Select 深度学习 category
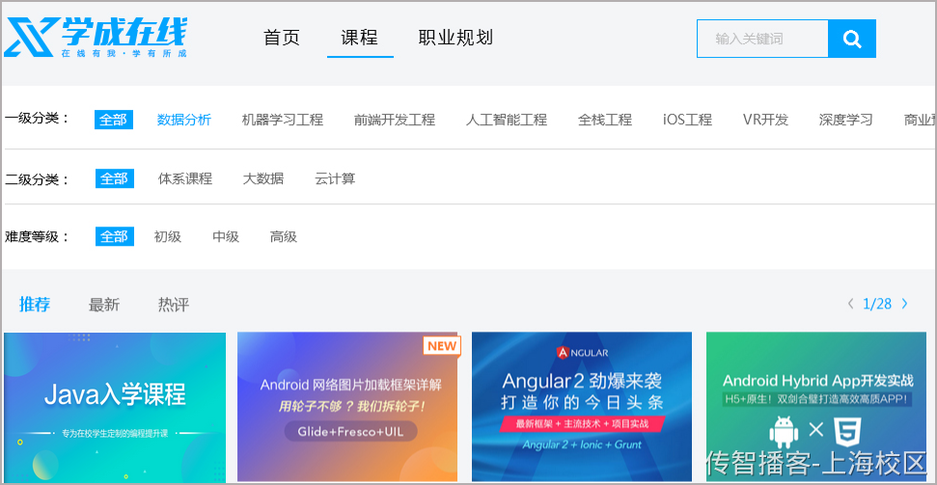Viewport: 937px width, 485px height. coord(846,119)
